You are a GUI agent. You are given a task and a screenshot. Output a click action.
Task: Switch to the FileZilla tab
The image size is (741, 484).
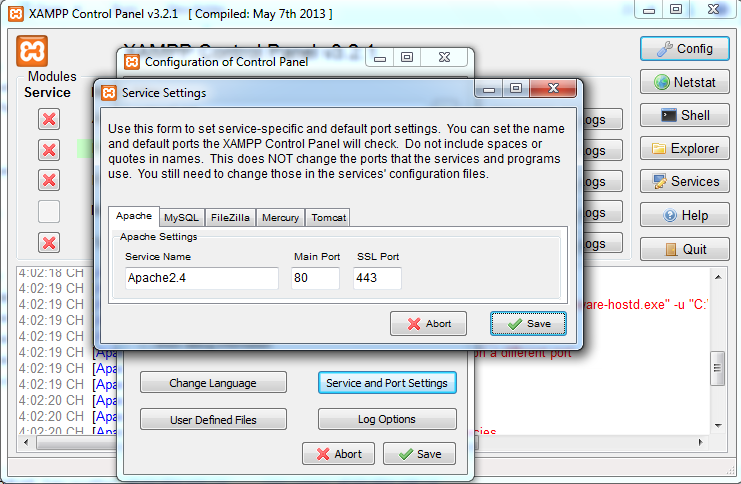(230, 217)
